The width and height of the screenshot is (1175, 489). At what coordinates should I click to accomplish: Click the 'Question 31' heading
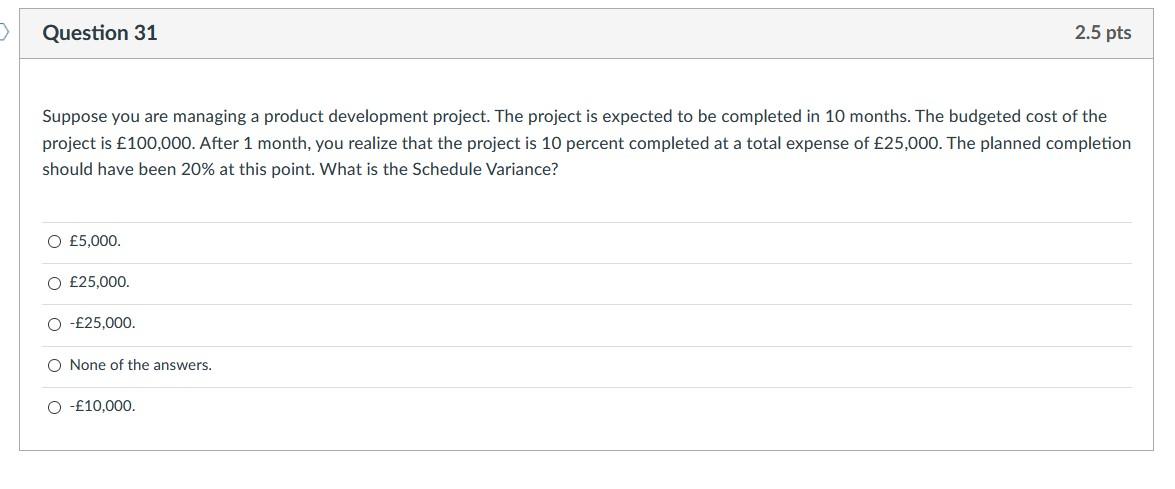tap(100, 33)
